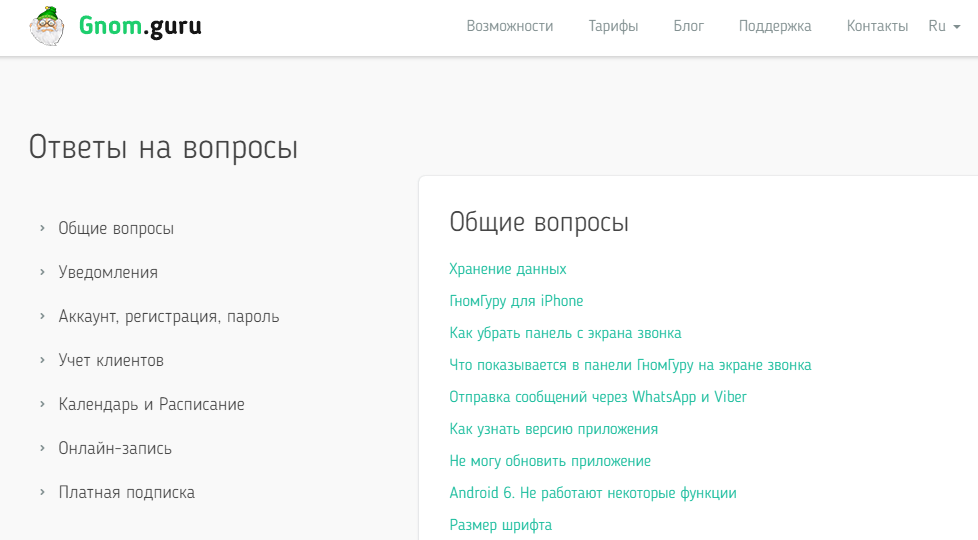Image resolution: width=978 pixels, height=540 pixels.
Task: Click the Gnom.guru gnome logo icon
Action: click(x=47, y=27)
